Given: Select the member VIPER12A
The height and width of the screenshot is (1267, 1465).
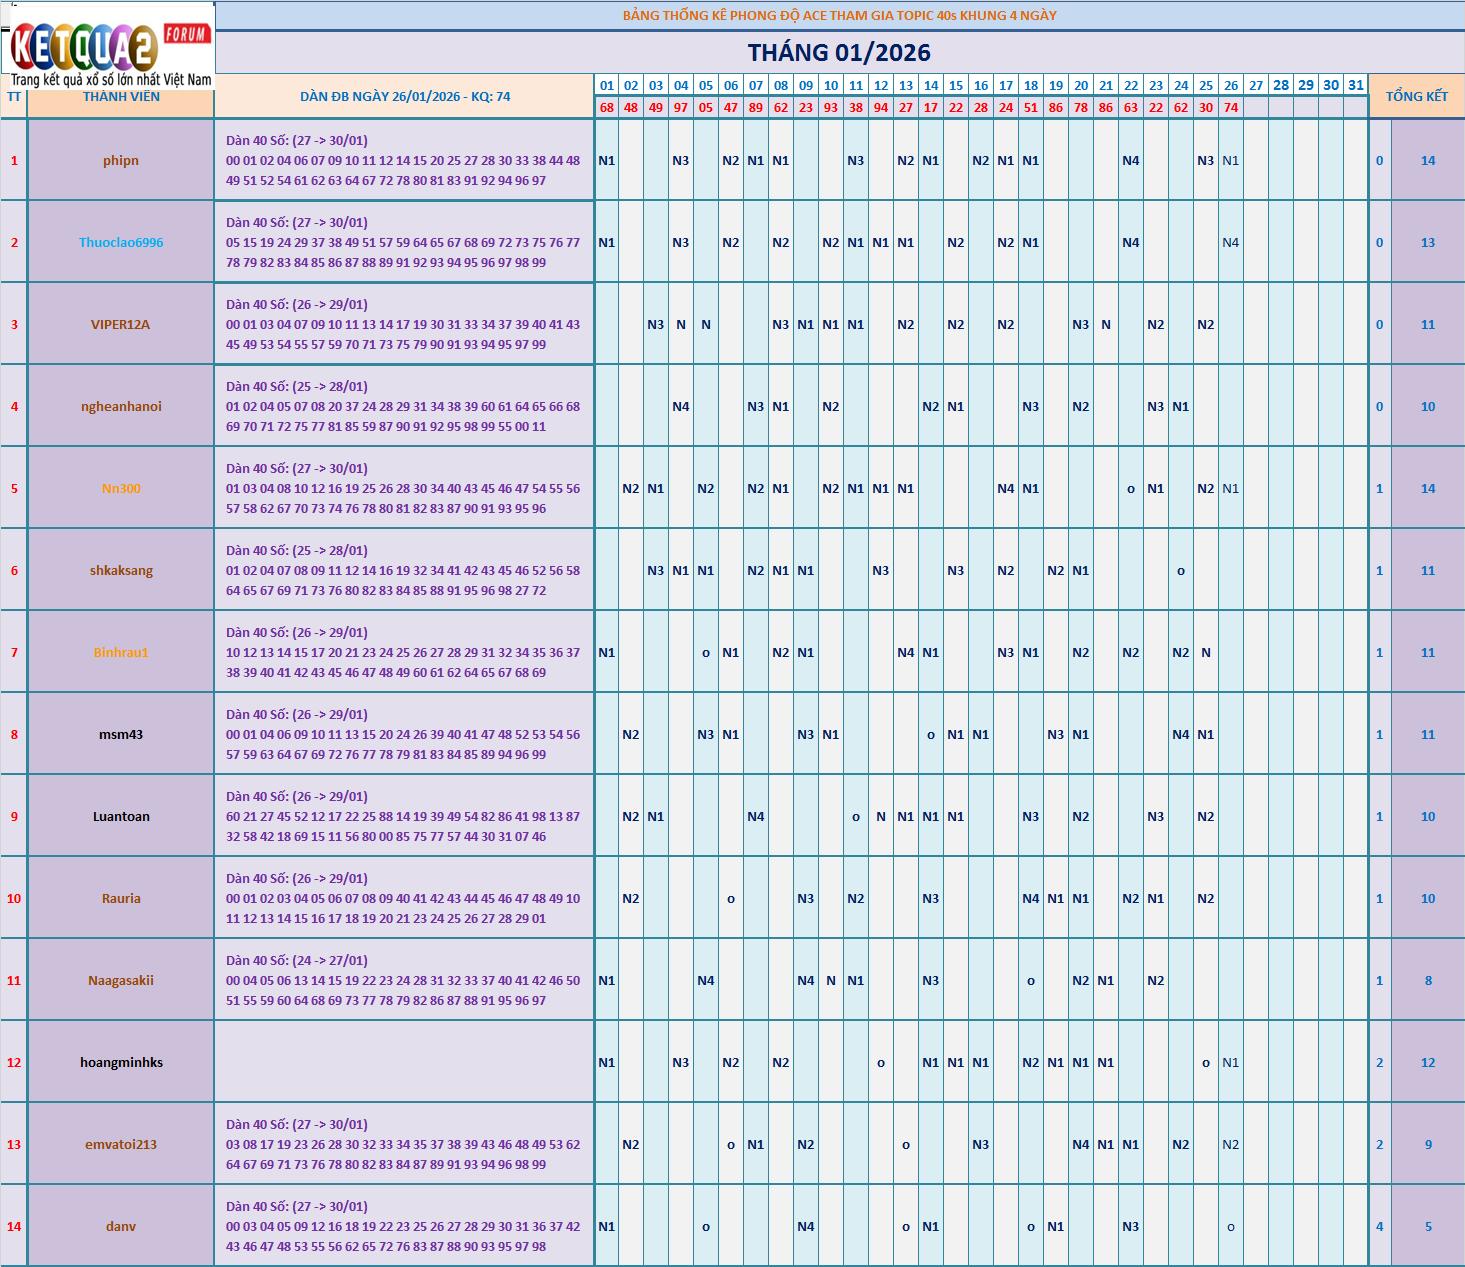Looking at the screenshot, I should point(121,325).
